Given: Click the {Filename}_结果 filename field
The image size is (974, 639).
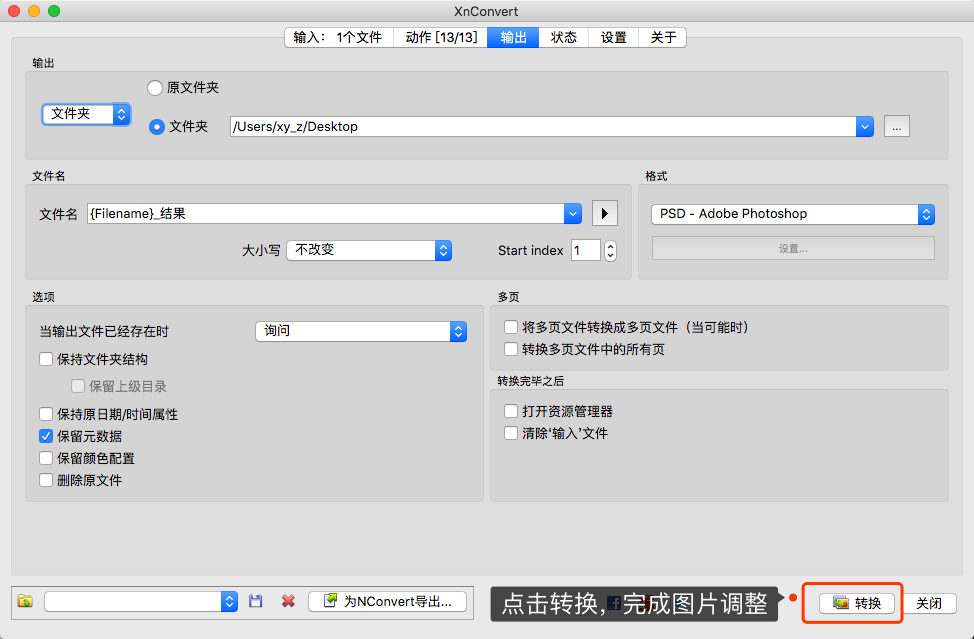Looking at the screenshot, I should click(x=325, y=214).
